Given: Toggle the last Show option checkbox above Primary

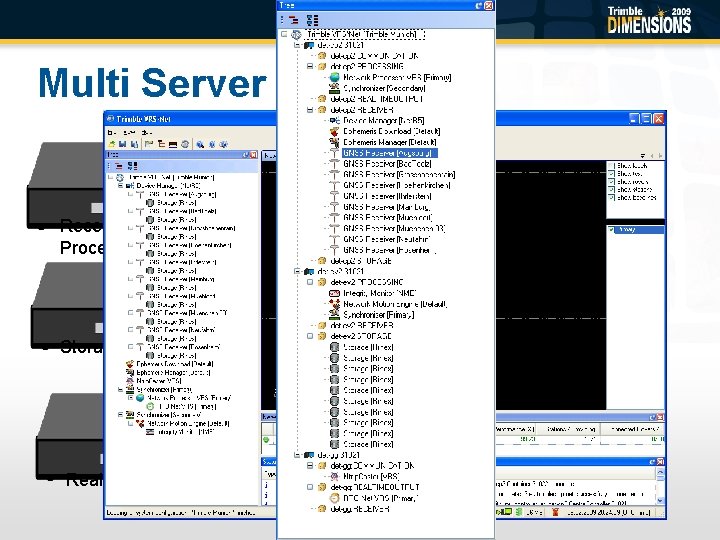Looking at the screenshot, I should pyautogui.click(x=612, y=197).
